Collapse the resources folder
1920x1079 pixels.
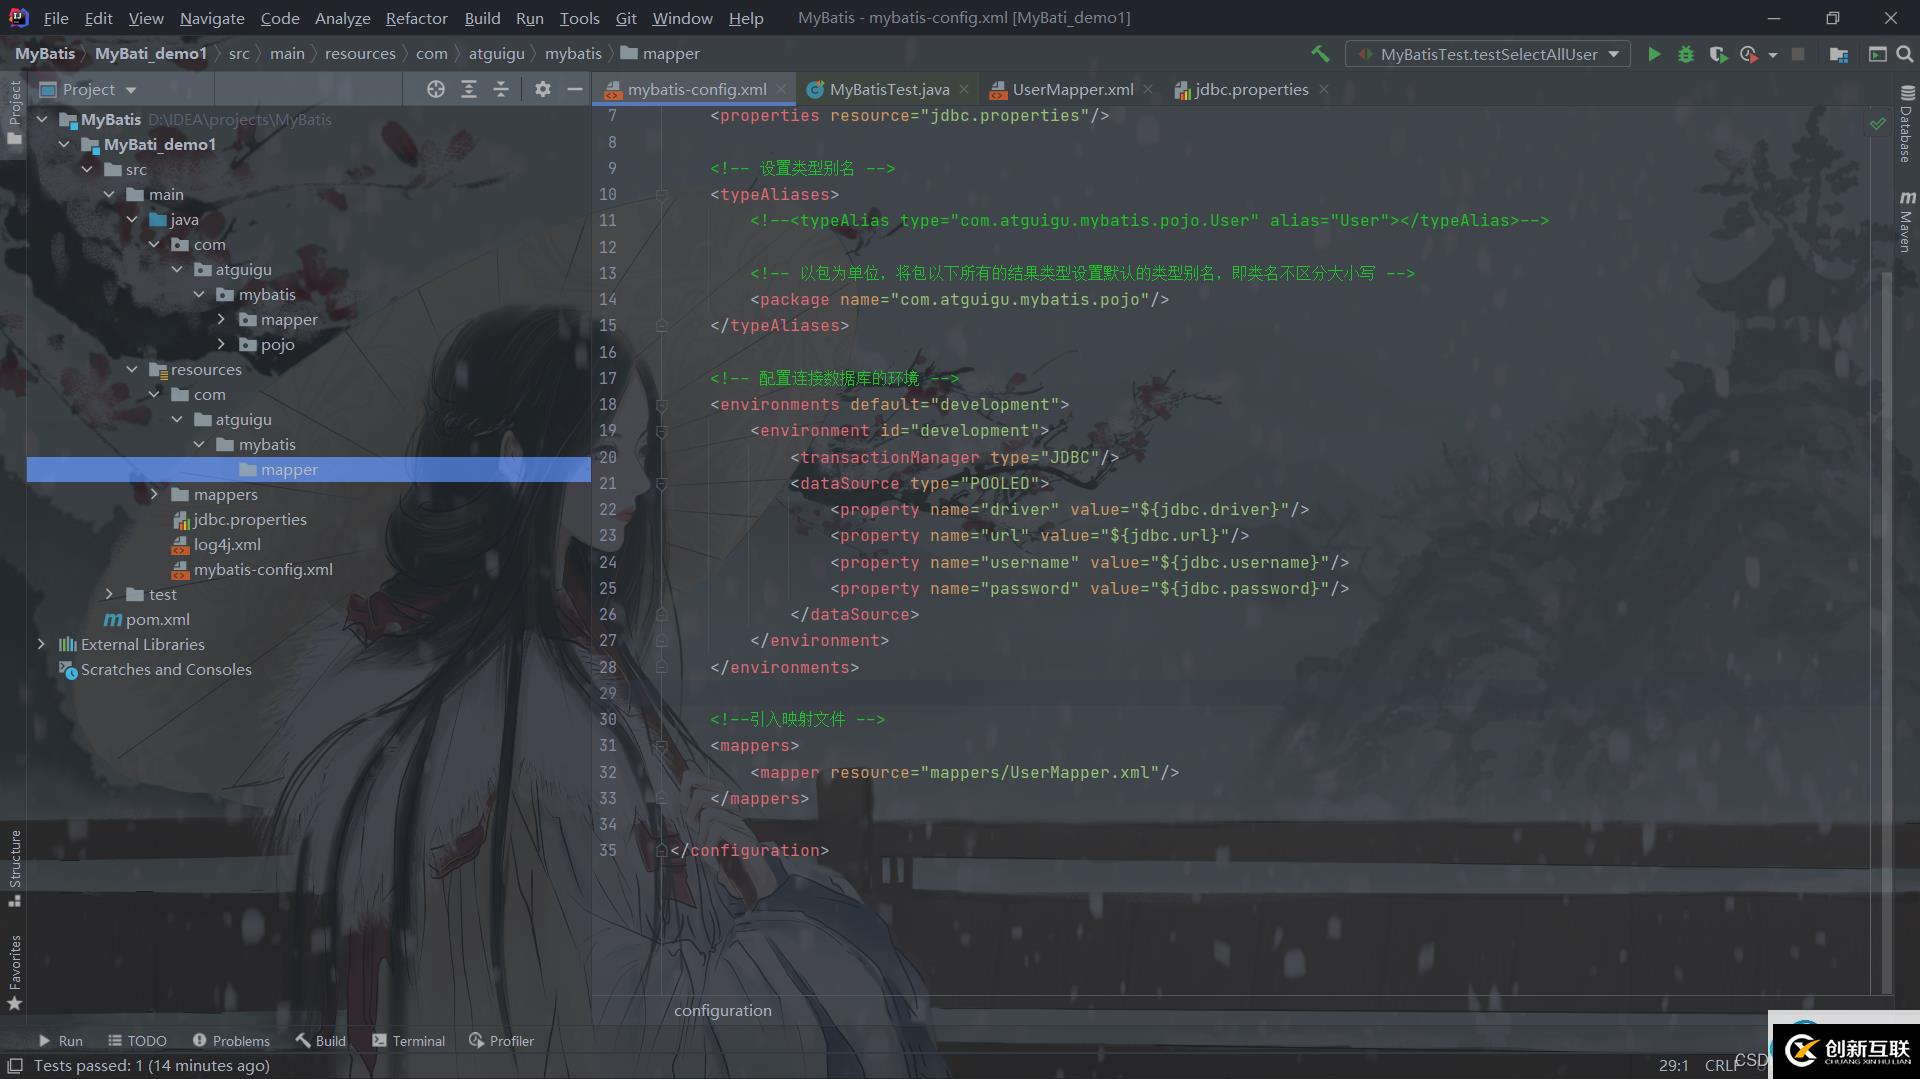point(132,369)
